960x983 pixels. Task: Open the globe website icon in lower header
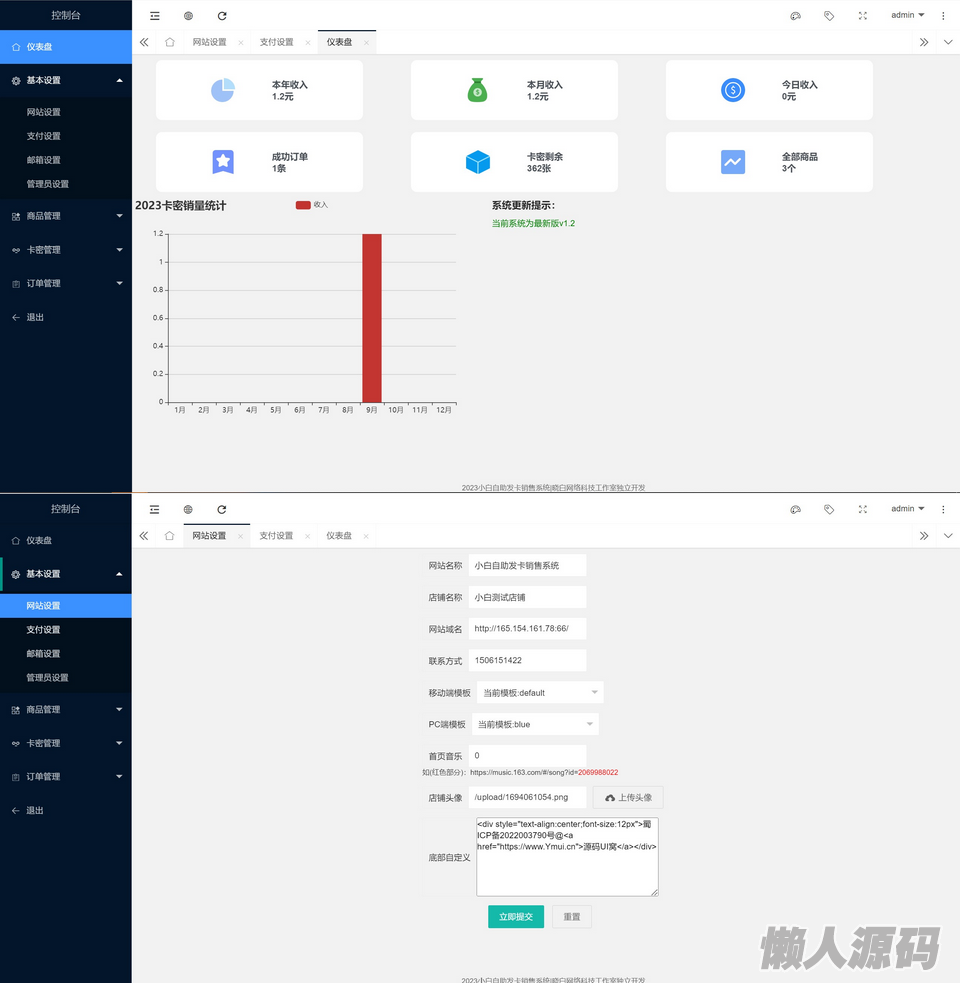click(188, 510)
